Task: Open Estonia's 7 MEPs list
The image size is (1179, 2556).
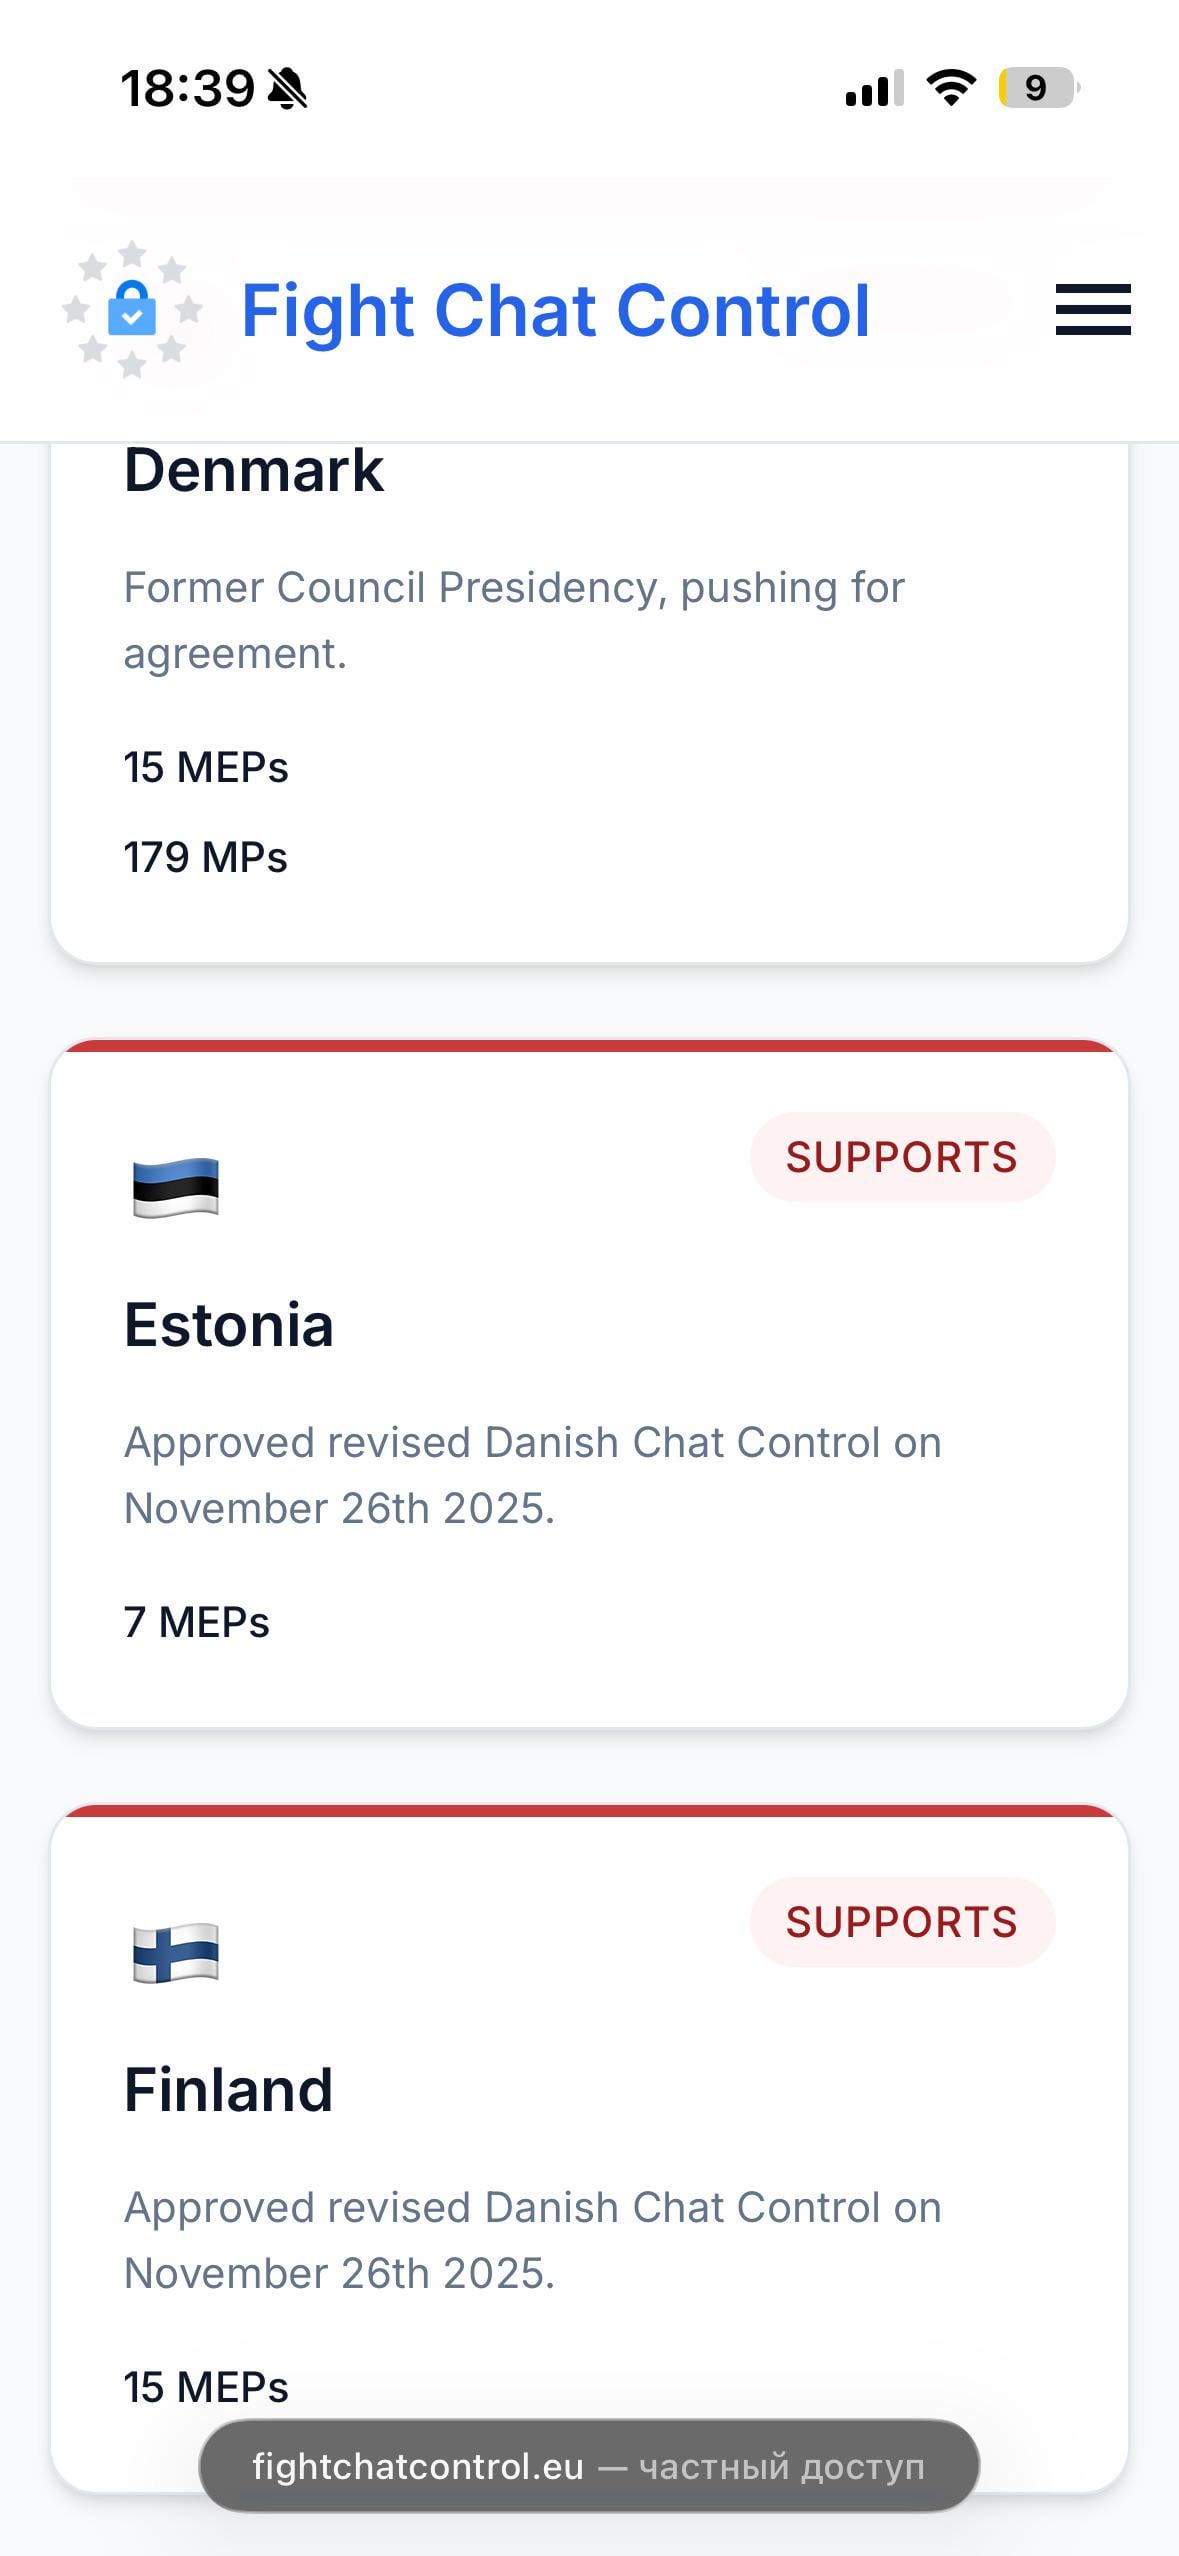Action: click(197, 1622)
